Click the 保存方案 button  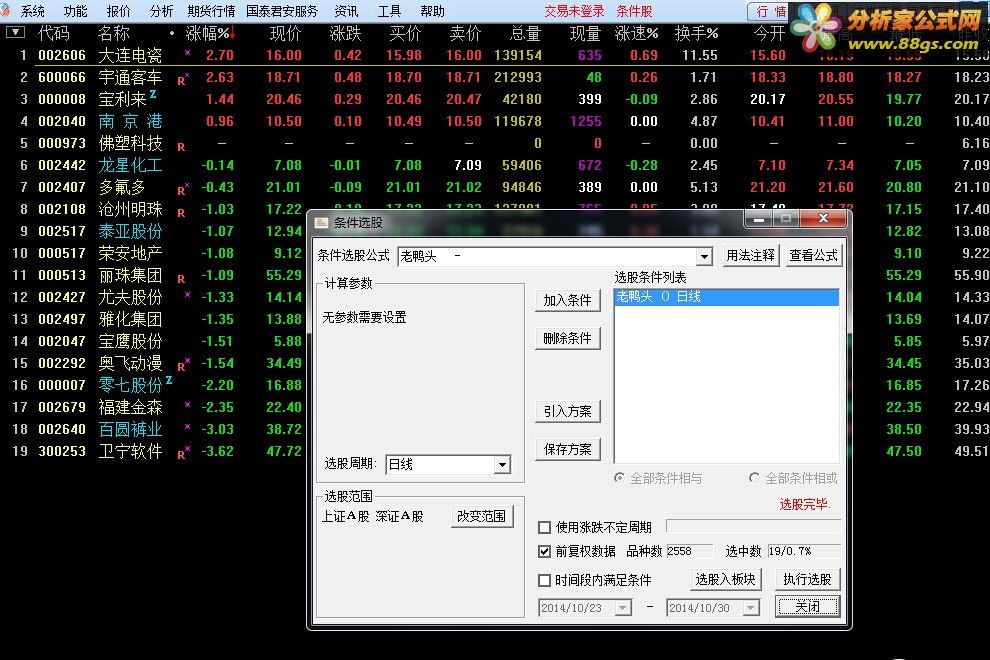[567, 449]
